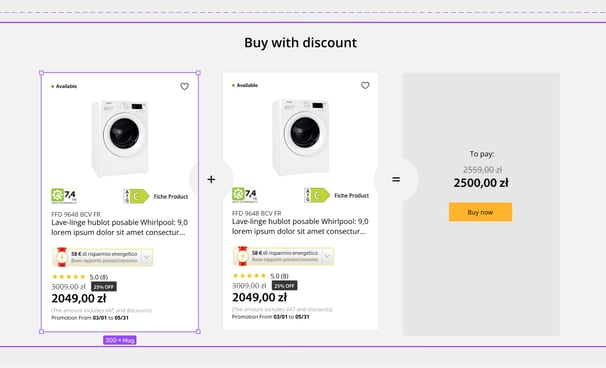Open Fiche Product link on second card
Viewport: 606px width, 368px height.
[x=352, y=195]
